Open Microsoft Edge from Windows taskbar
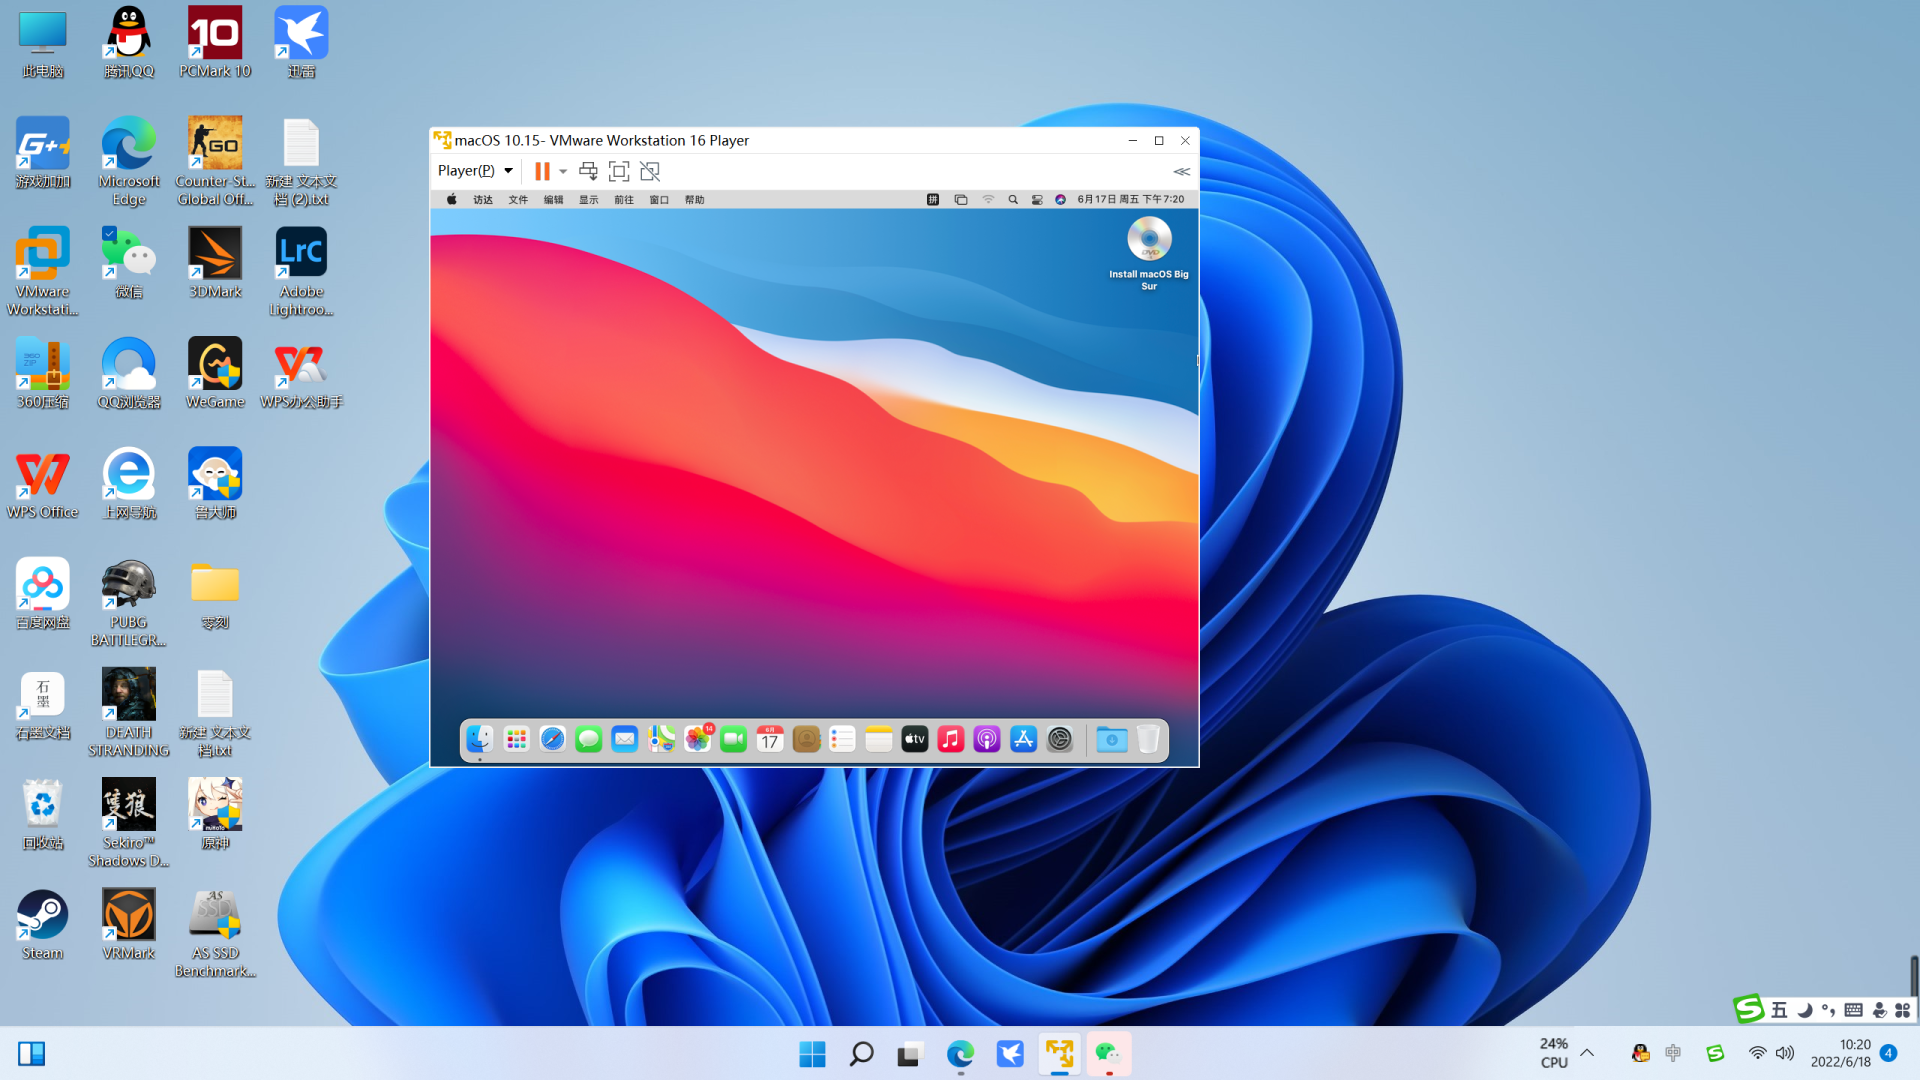The height and width of the screenshot is (1080, 1920). pyautogui.click(x=960, y=1054)
